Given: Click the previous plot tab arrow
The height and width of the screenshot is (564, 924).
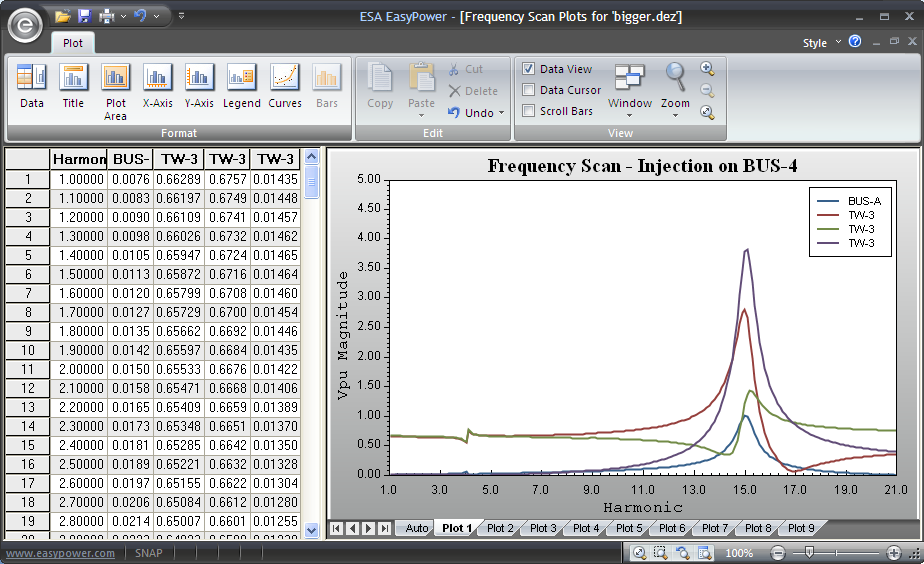Looking at the screenshot, I should point(352,528).
